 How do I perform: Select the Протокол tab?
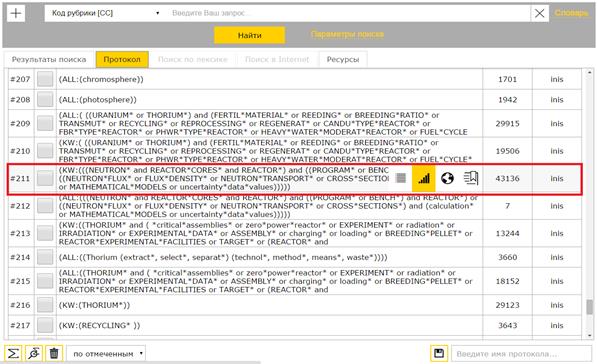pos(122,59)
